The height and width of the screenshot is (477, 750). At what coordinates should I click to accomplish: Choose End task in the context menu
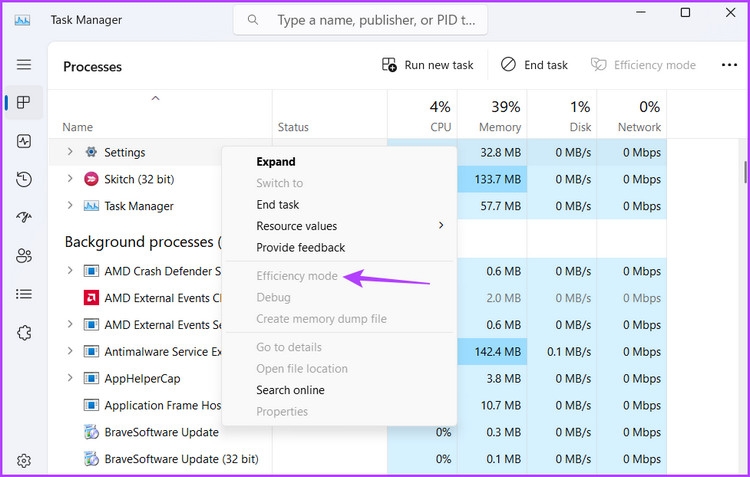[x=339, y=205]
